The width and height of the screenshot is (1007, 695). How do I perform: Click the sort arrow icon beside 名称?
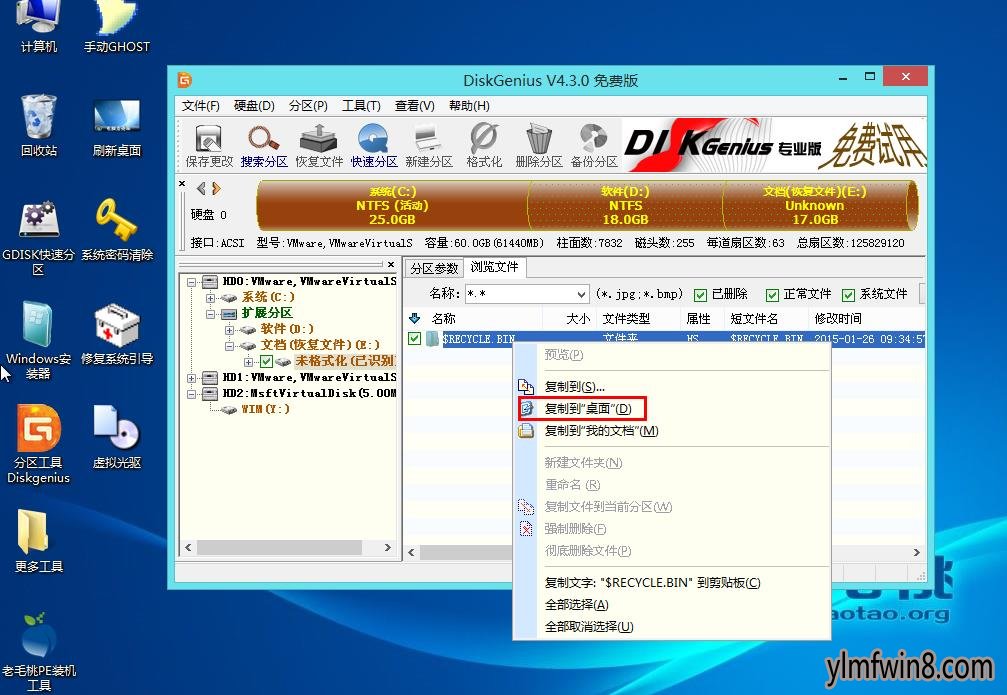(x=414, y=318)
